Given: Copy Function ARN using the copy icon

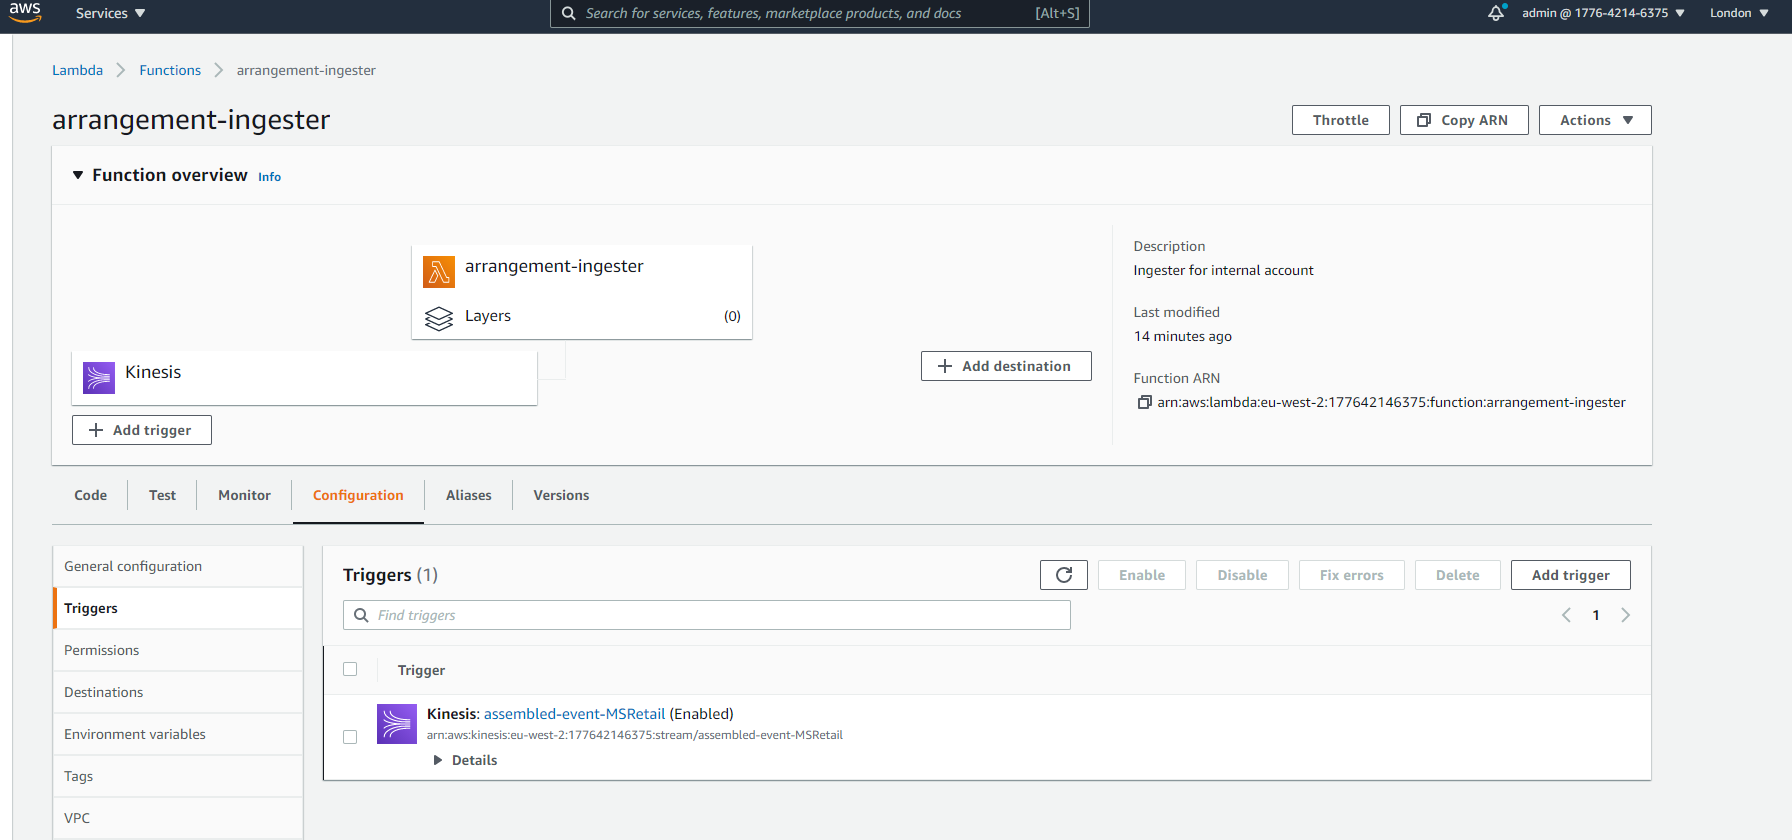Looking at the screenshot, I should 1144,402.
